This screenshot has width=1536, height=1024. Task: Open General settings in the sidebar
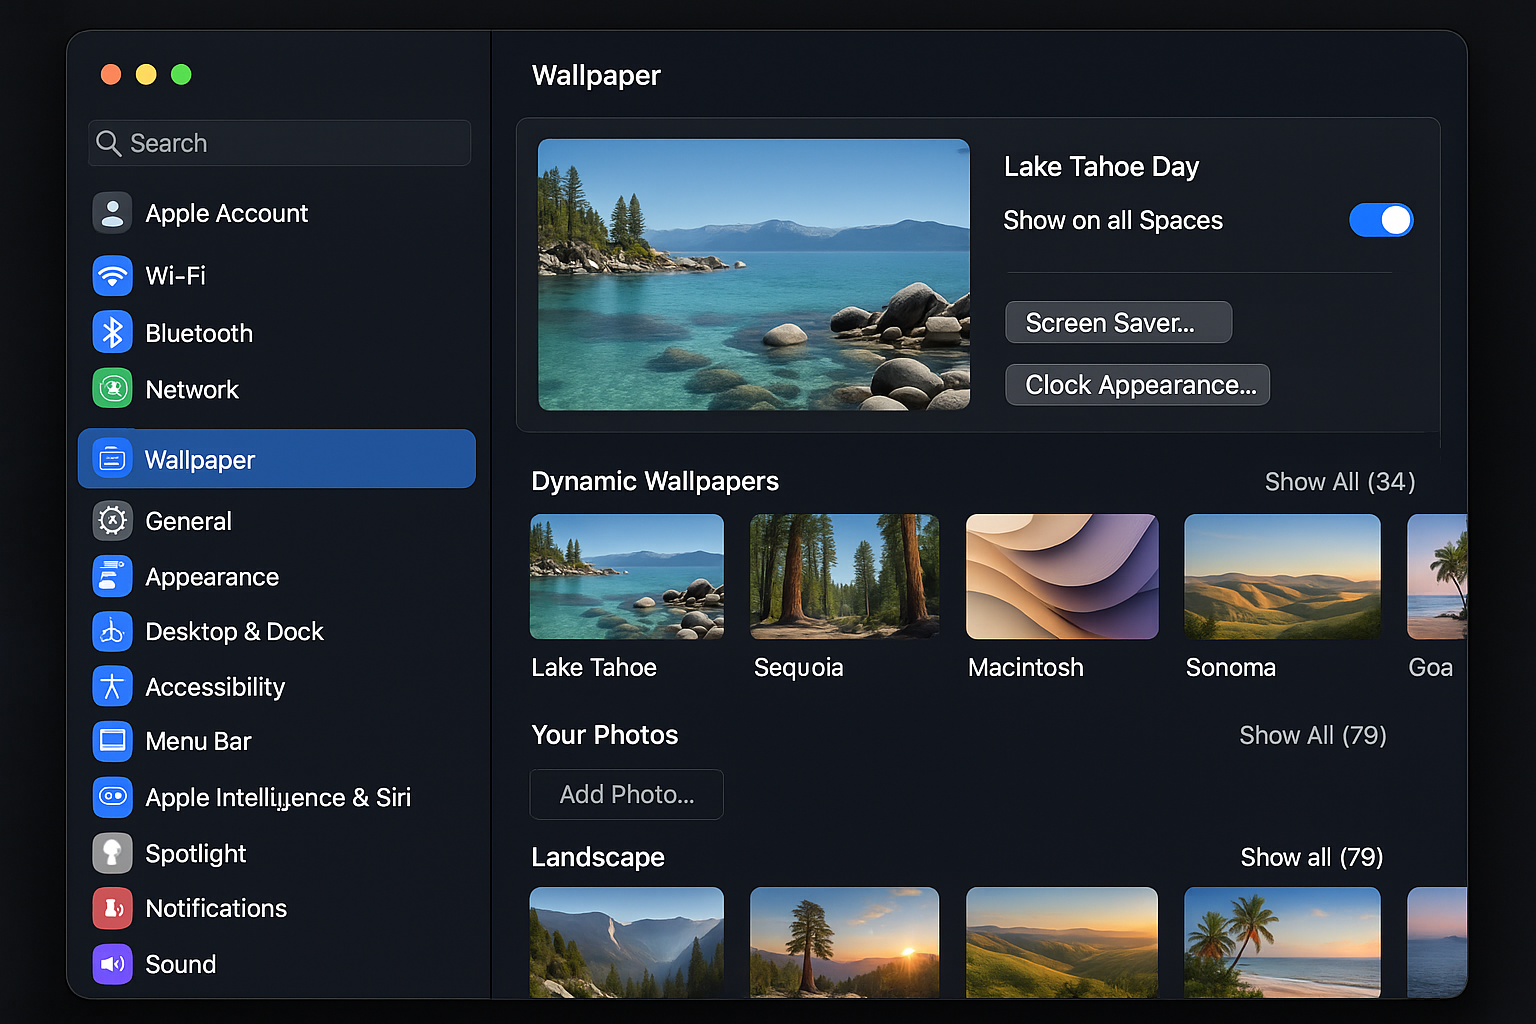click(112, 520)
